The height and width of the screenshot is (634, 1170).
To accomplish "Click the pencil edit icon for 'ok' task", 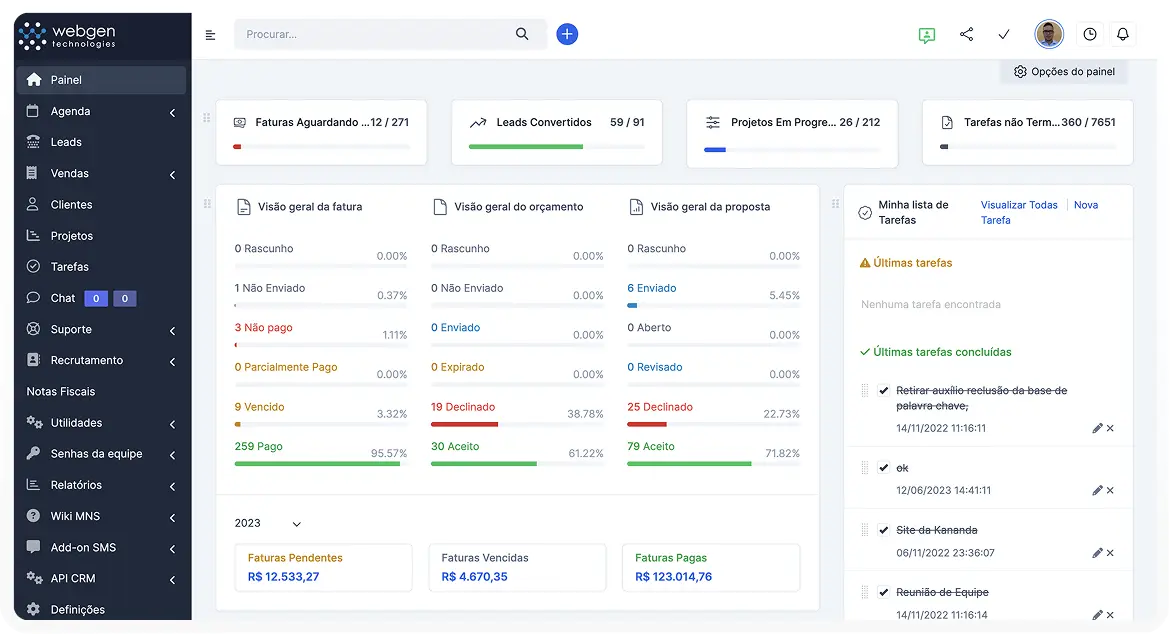I will tap(1097, 490).
